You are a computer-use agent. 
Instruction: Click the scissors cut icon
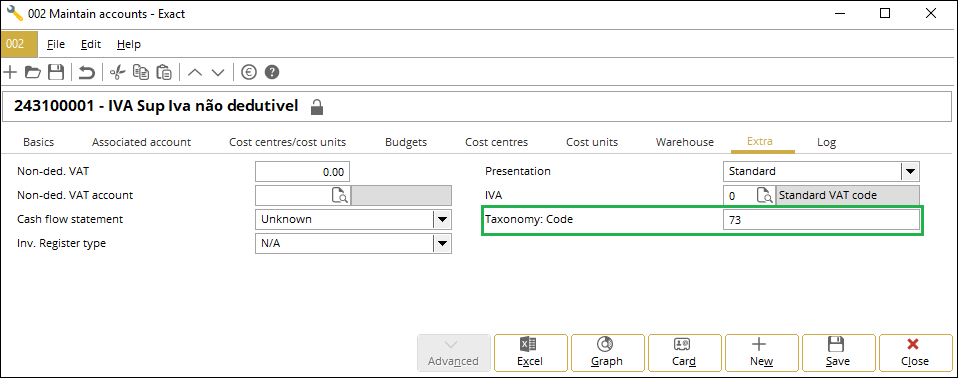tap(117, 72)
